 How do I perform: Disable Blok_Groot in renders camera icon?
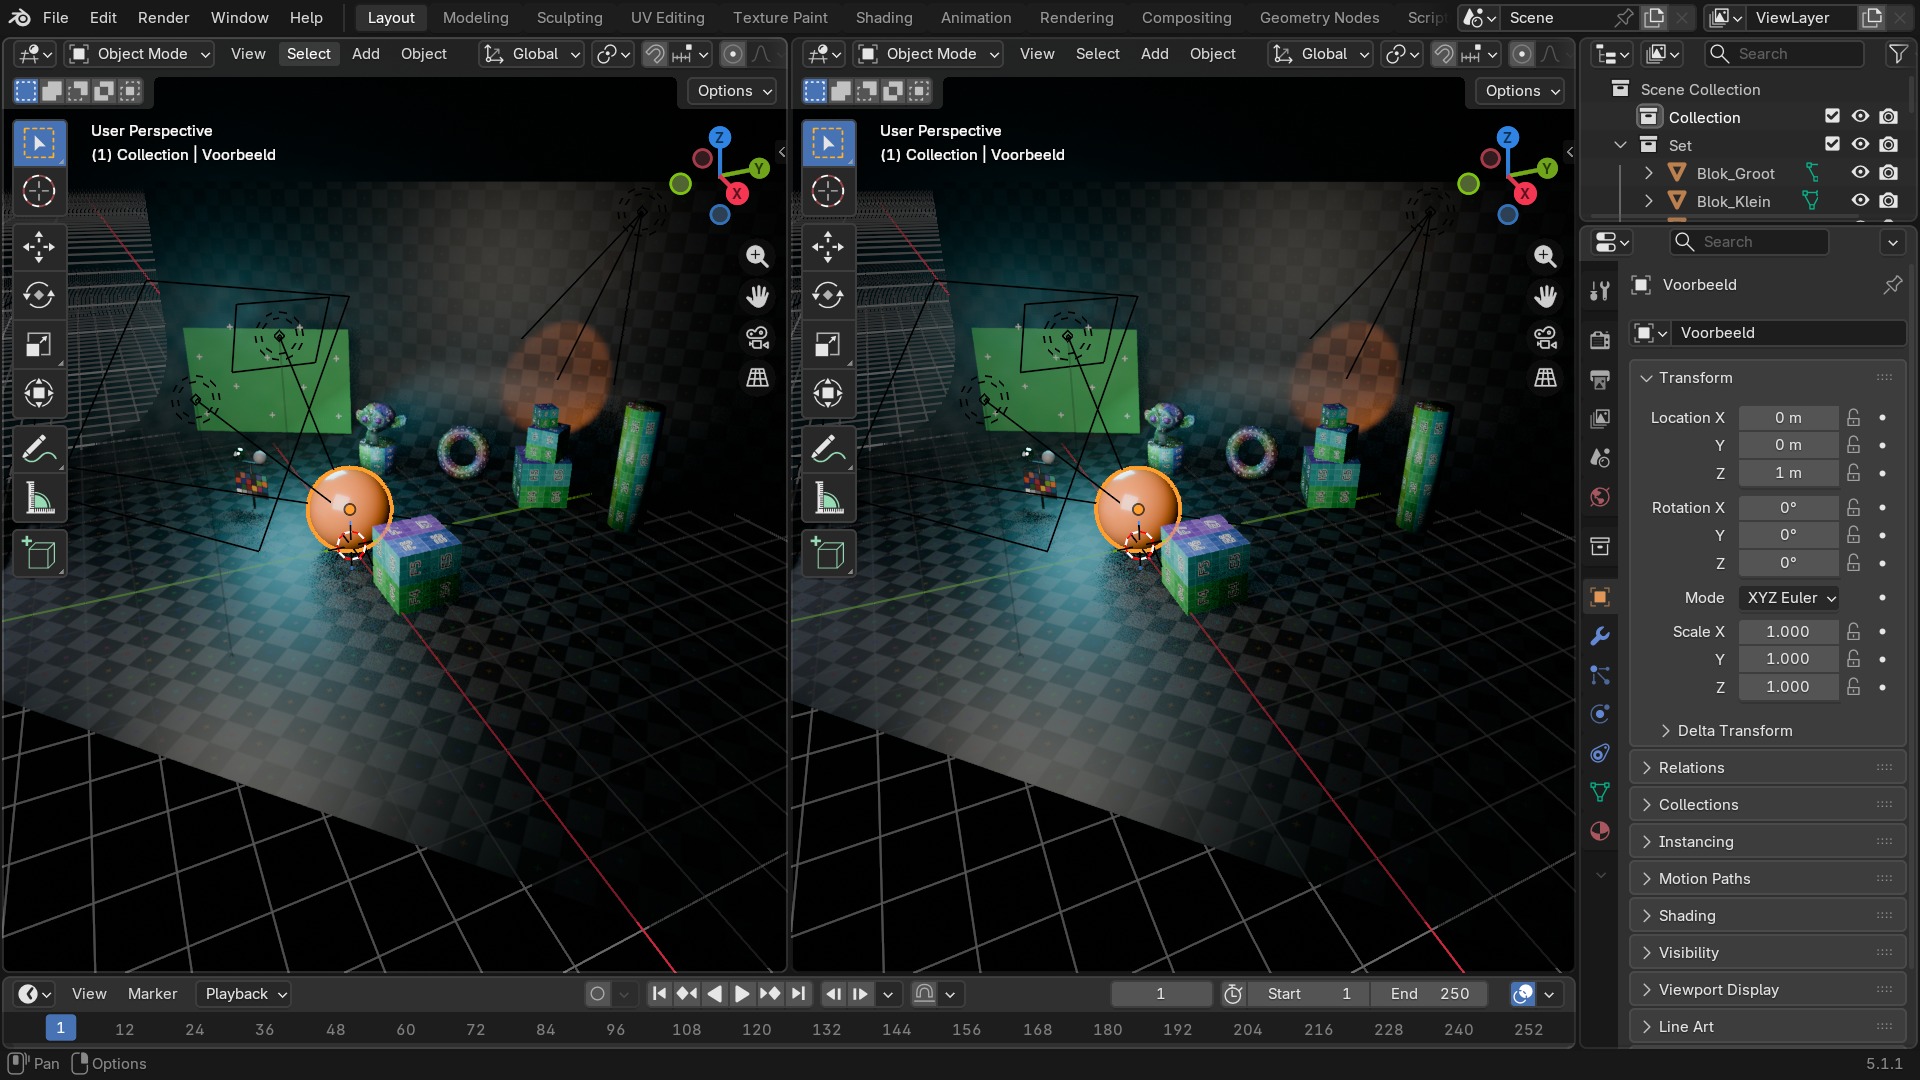tap(1888, 173)
